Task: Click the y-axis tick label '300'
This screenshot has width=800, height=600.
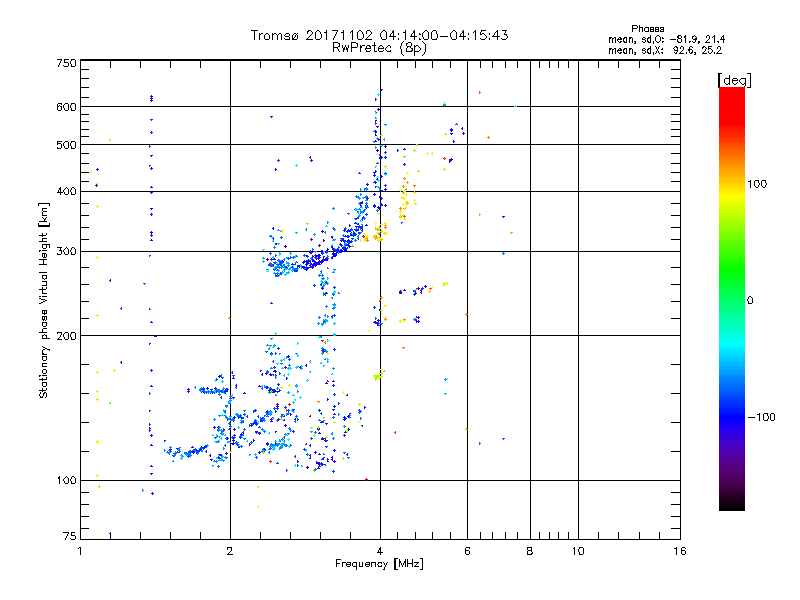Action: 66,252
